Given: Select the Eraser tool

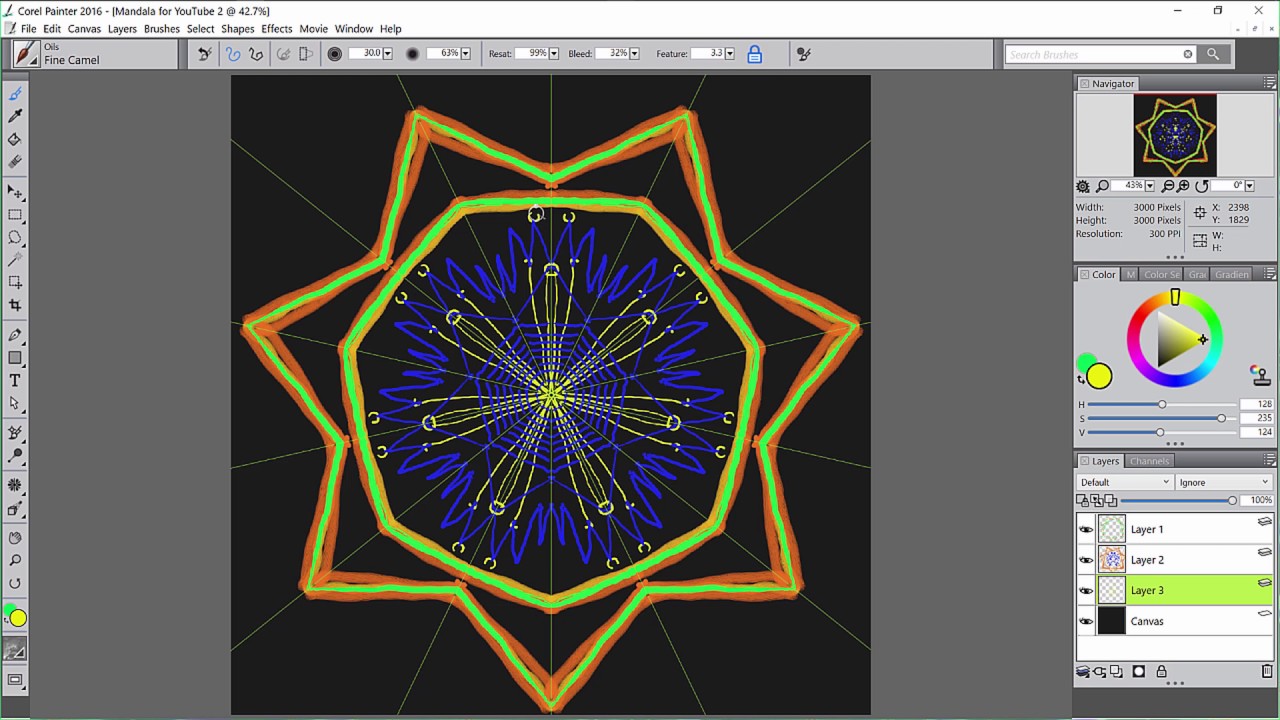Looking at the screenshot, I should pos(15,161).
